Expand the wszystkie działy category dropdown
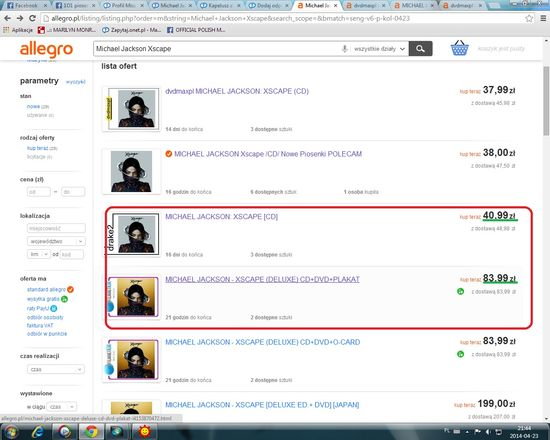 (379, 49)
